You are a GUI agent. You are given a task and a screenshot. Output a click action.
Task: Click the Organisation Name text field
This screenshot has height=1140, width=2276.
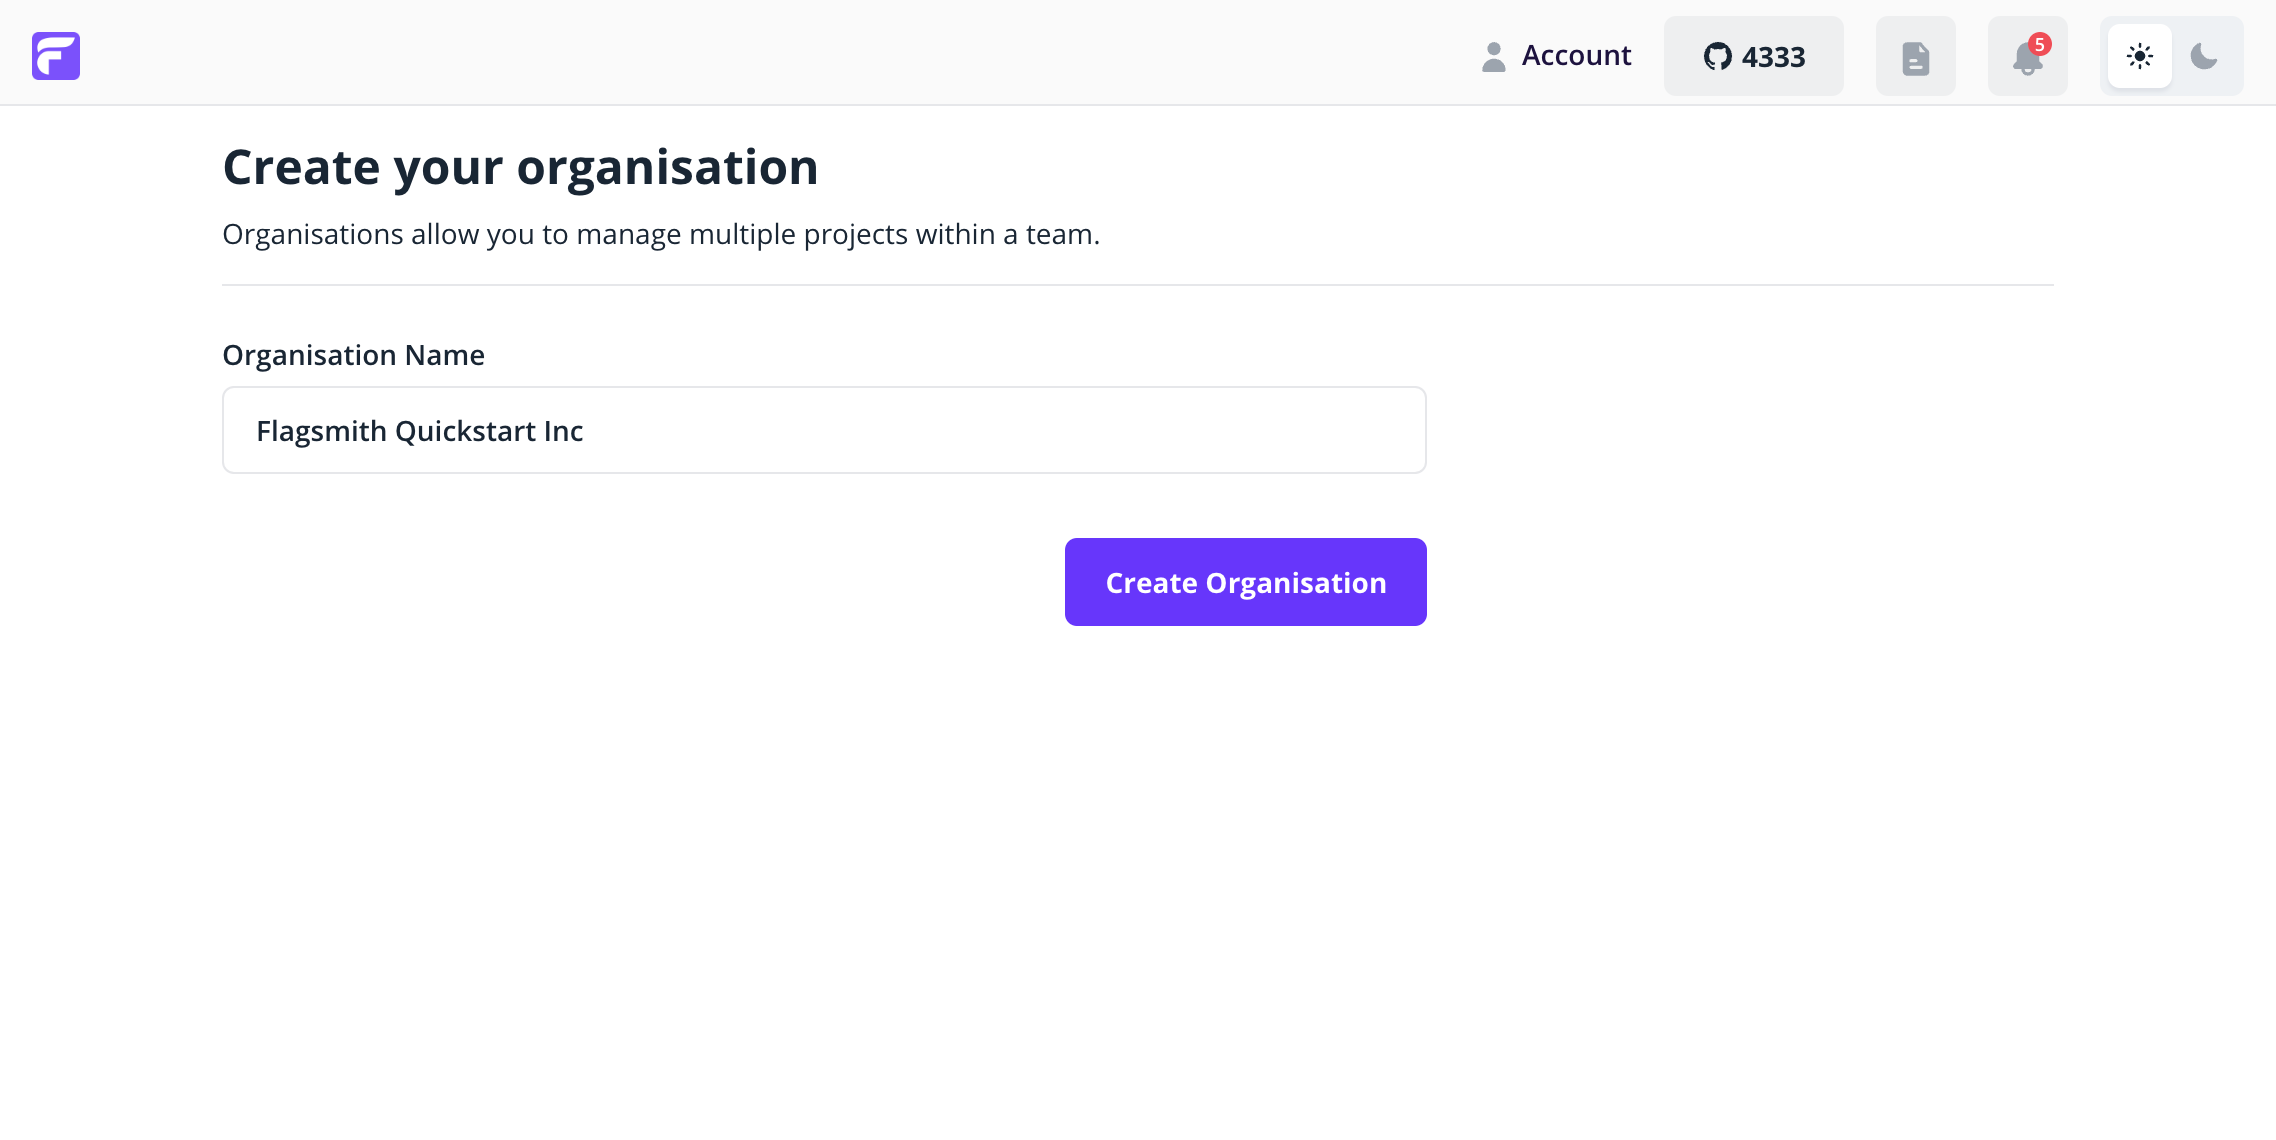pyautogui.click(x=823, y=430)
